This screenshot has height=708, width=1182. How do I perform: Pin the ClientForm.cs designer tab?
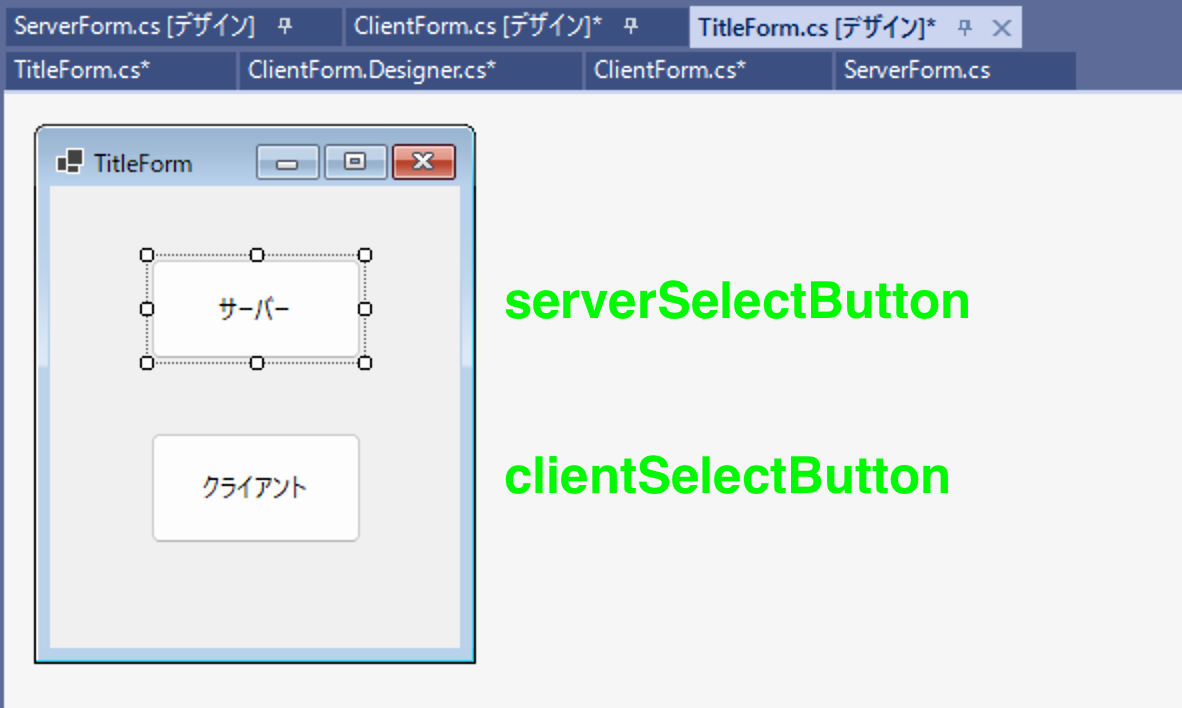(629, 27)
